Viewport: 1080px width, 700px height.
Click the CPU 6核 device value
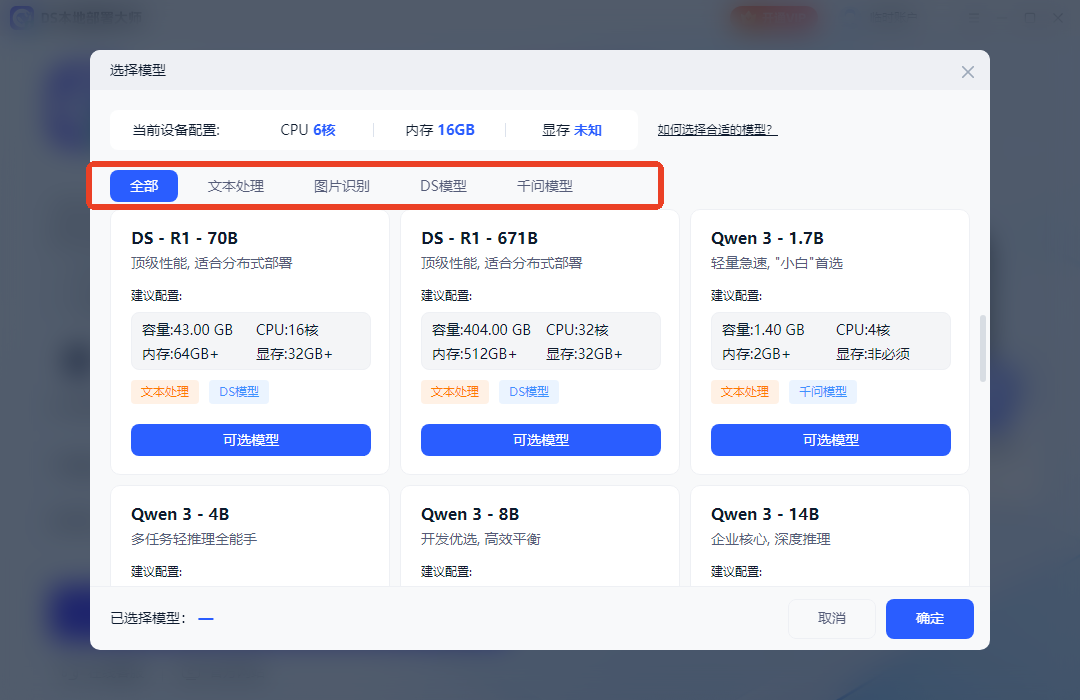click(308, 130)
